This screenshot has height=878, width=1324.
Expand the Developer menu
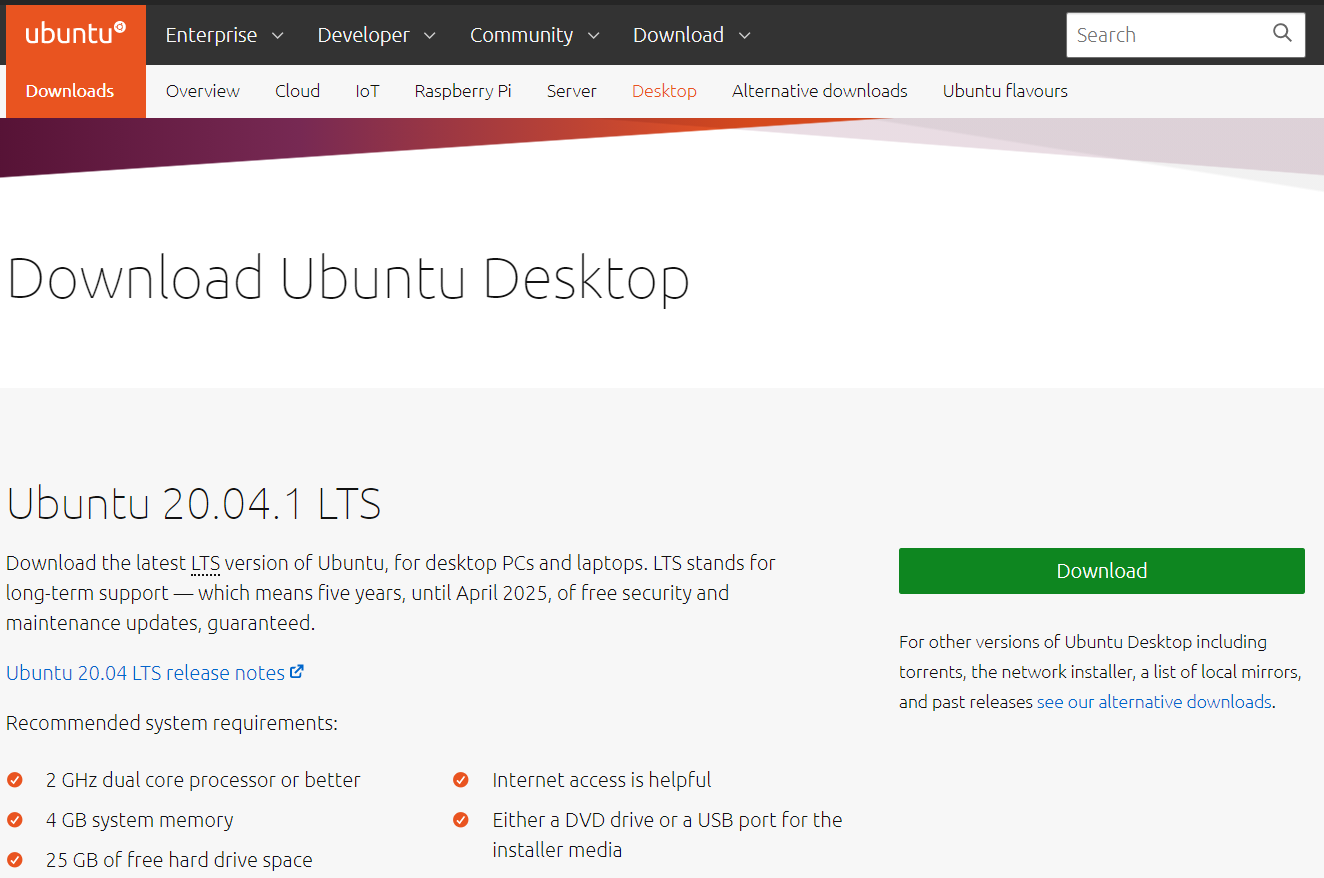click(377, 35)
